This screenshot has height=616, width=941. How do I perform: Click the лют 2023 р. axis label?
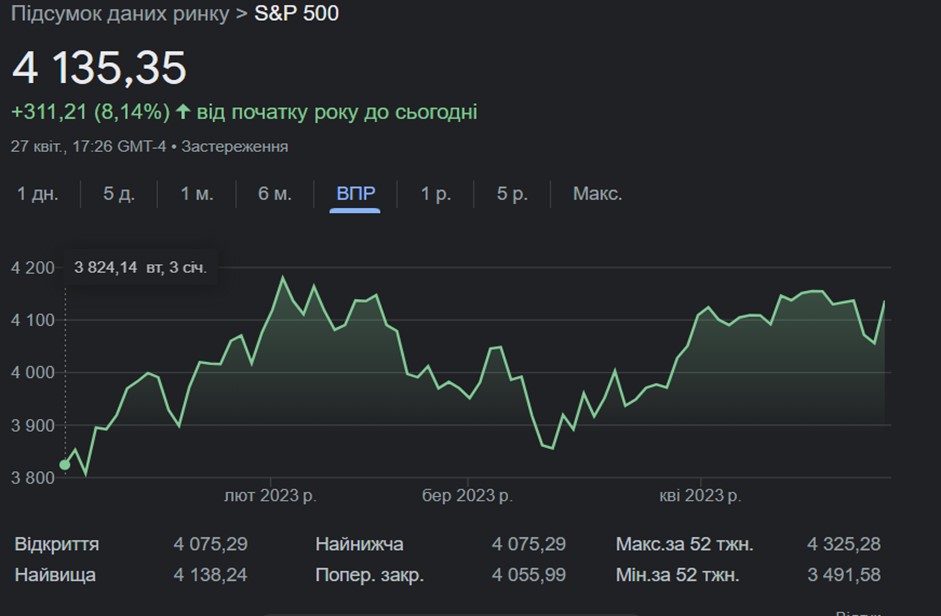coord(270,496)
